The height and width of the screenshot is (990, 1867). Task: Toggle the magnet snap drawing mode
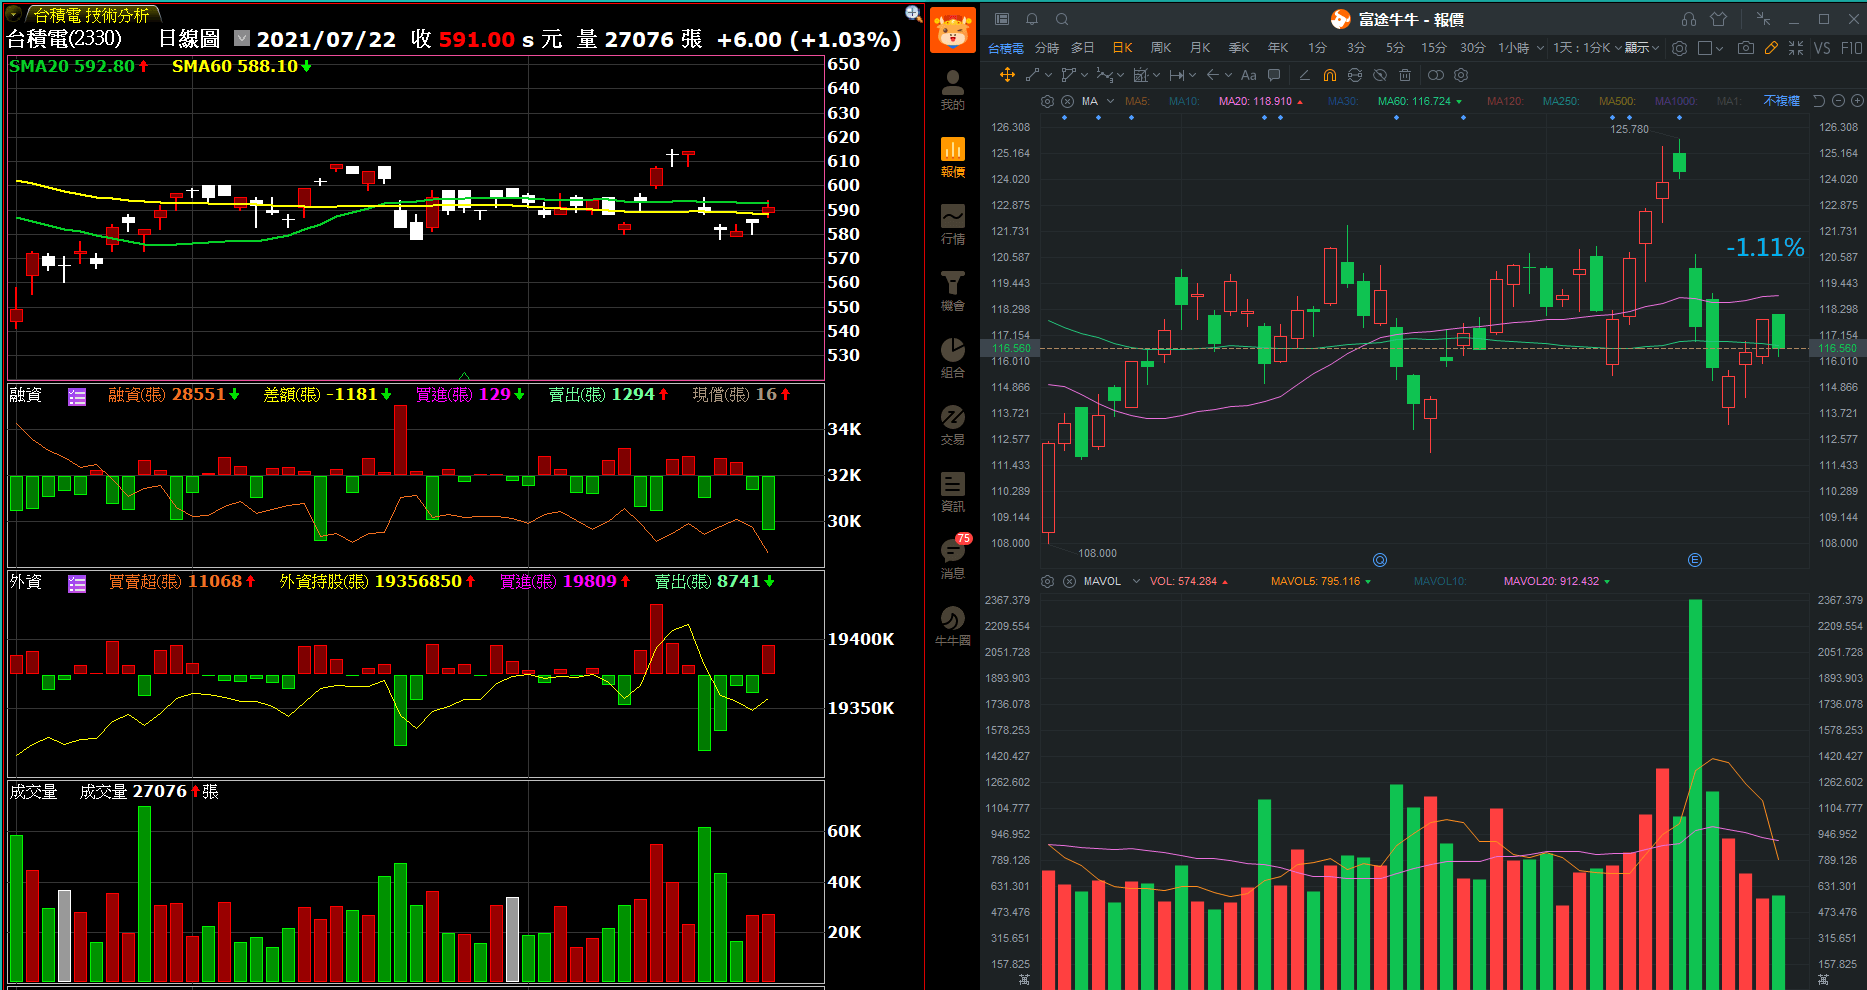point(1330,75)
